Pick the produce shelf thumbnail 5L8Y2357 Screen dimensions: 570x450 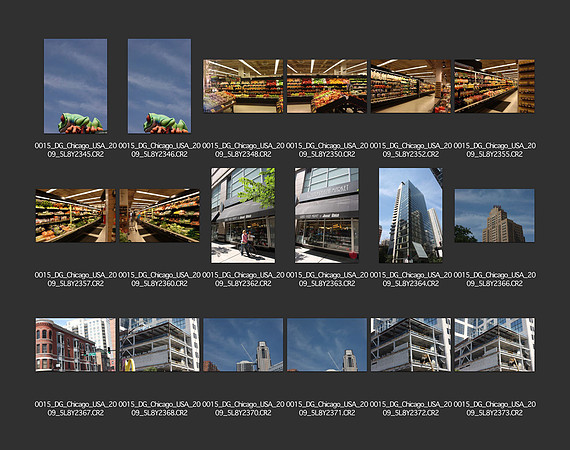(76, 215)
